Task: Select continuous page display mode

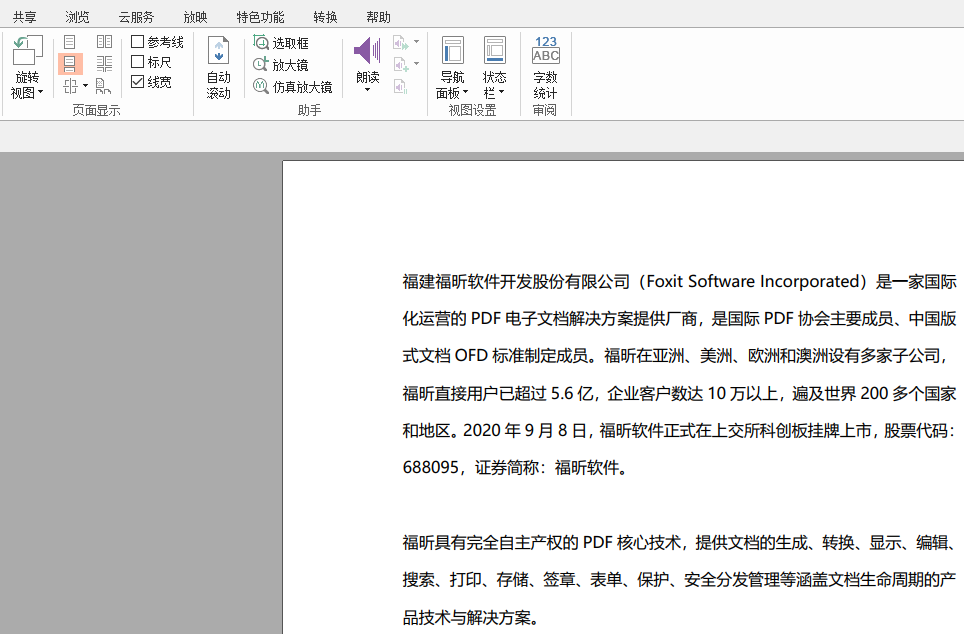Action: [x=70, y=62]
